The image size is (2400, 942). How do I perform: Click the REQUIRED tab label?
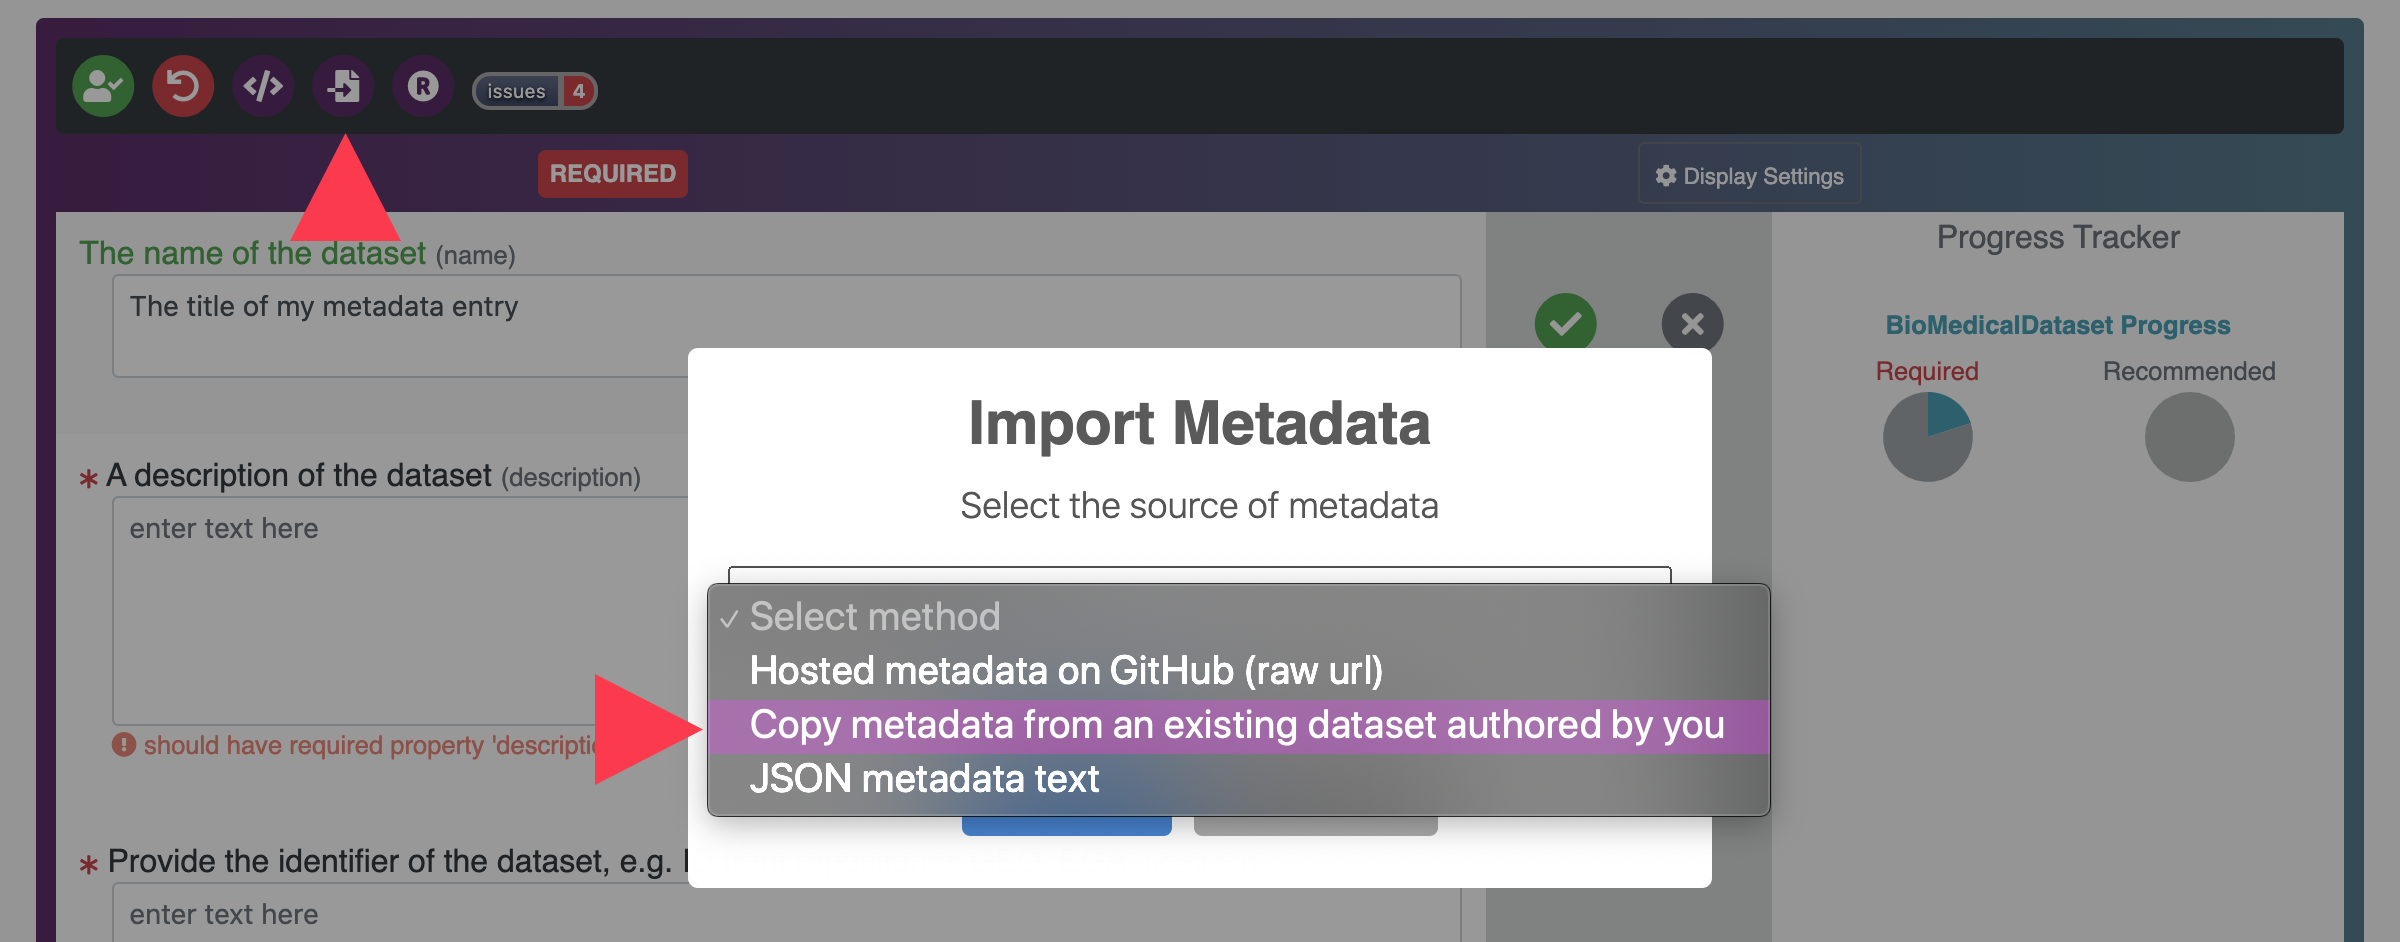[612, 174]
